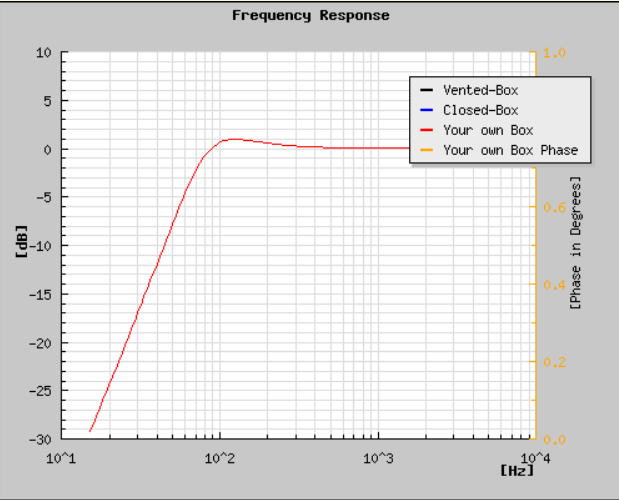Click the Vented-Box legend entry

pyautogui.click(x=480, y=90)
